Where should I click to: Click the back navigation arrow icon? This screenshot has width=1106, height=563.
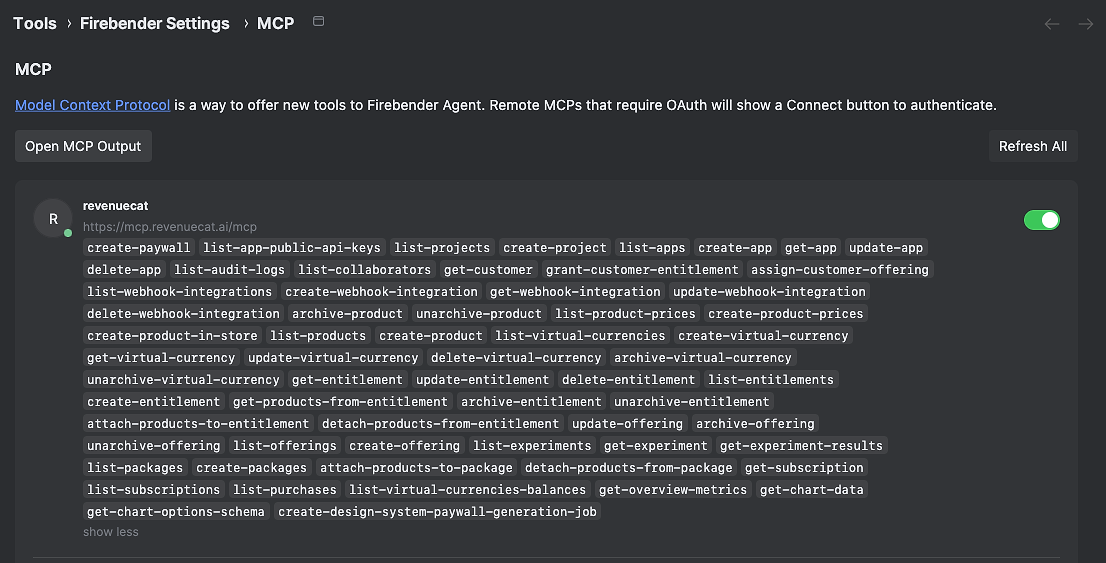[x=1052, y=24]
